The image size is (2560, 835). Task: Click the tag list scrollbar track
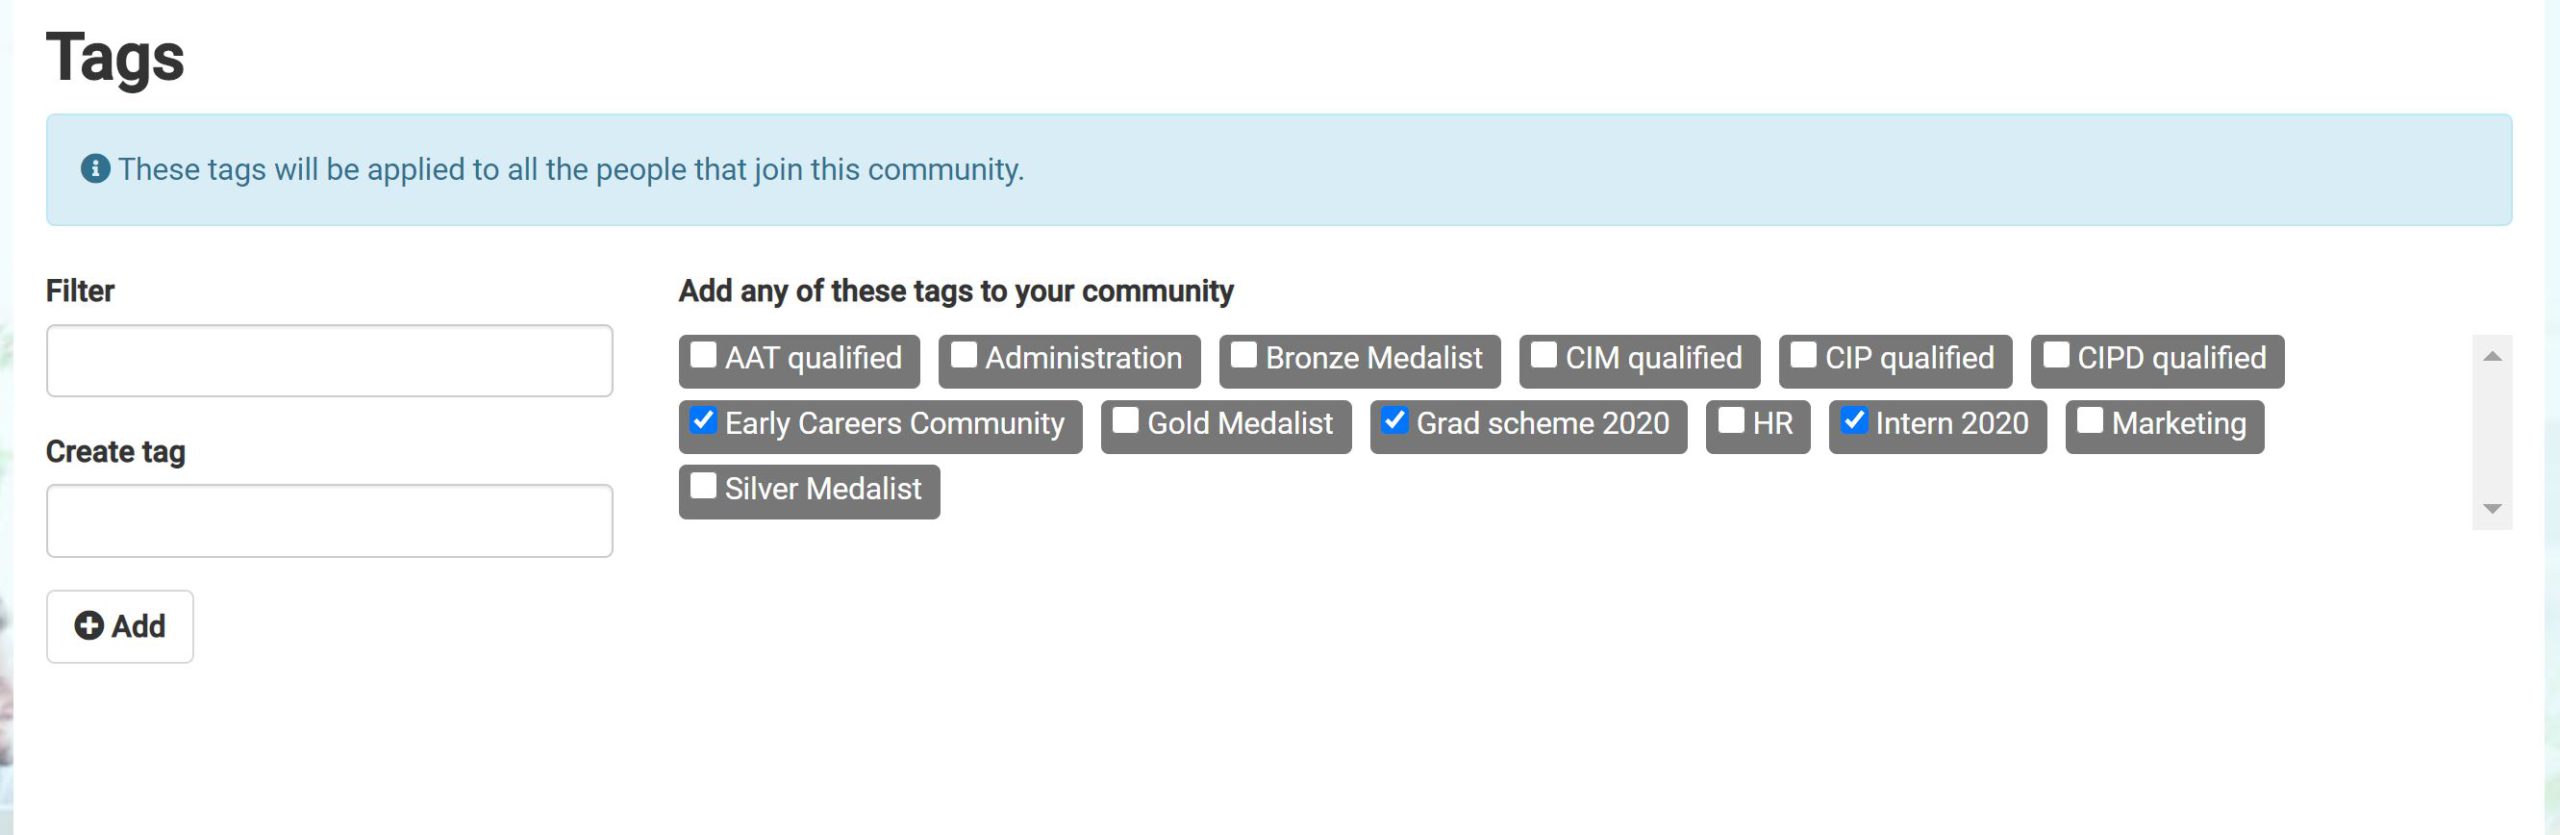coord(2492,432)
